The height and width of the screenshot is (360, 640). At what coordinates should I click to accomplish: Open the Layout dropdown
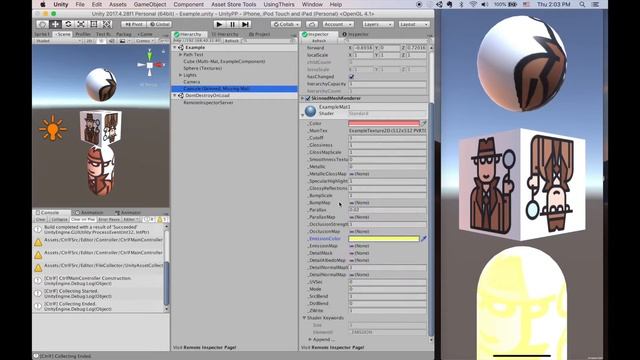tap(413, 24)
